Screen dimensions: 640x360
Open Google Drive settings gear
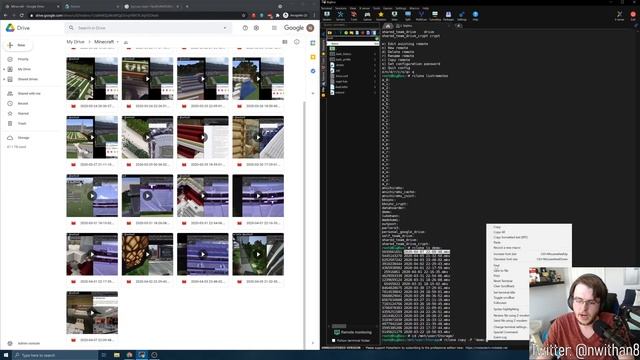click(x=256, y=28)
